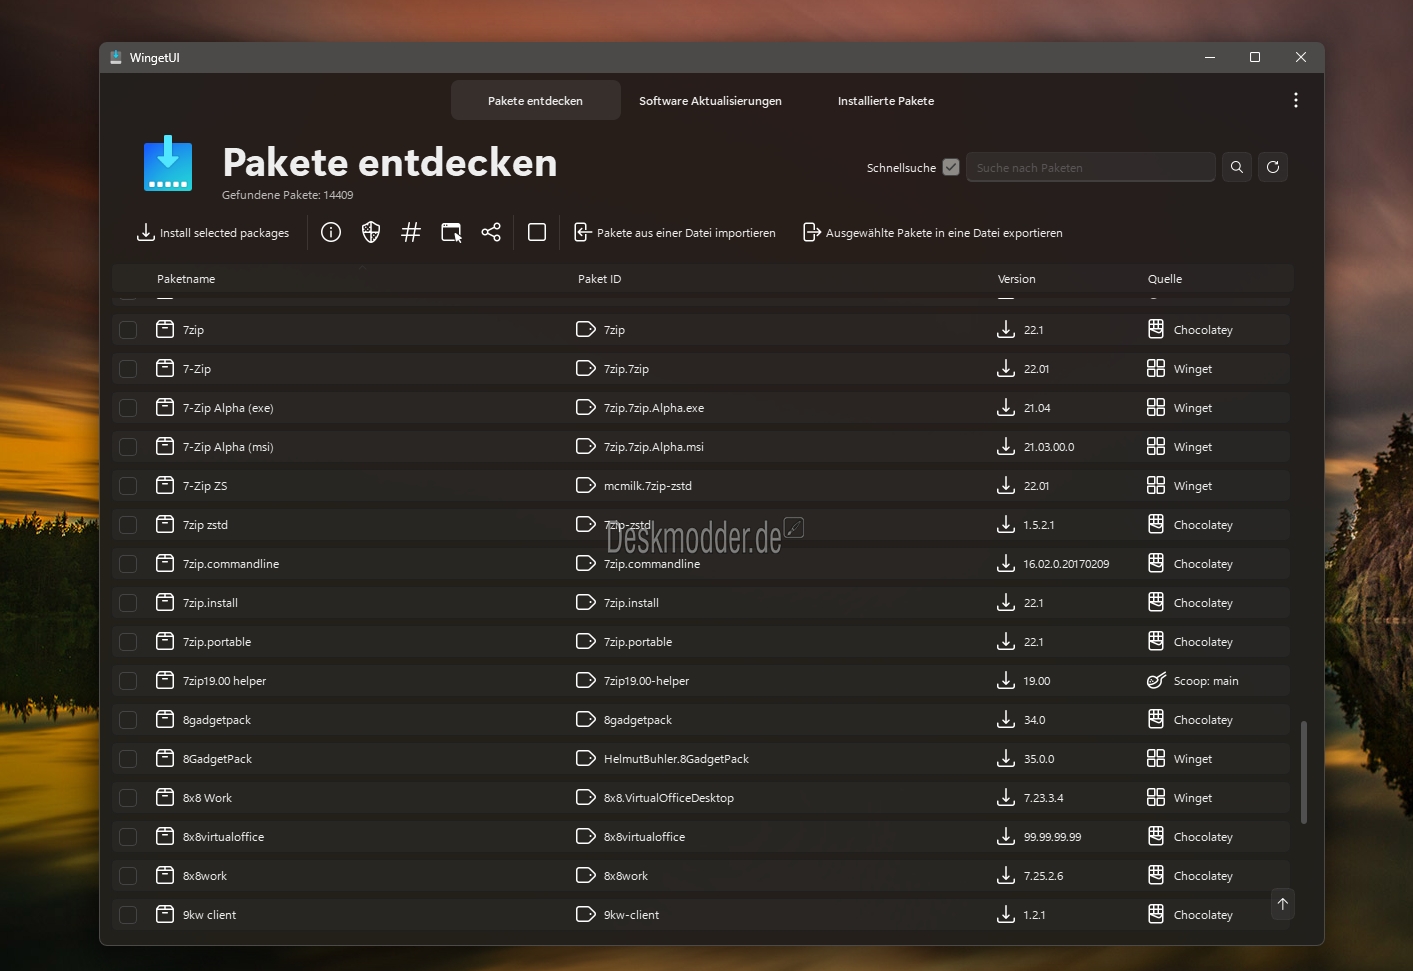1413x971 pixels.
Task: Select the 7-Zip package name
Action: pos(197,369)
